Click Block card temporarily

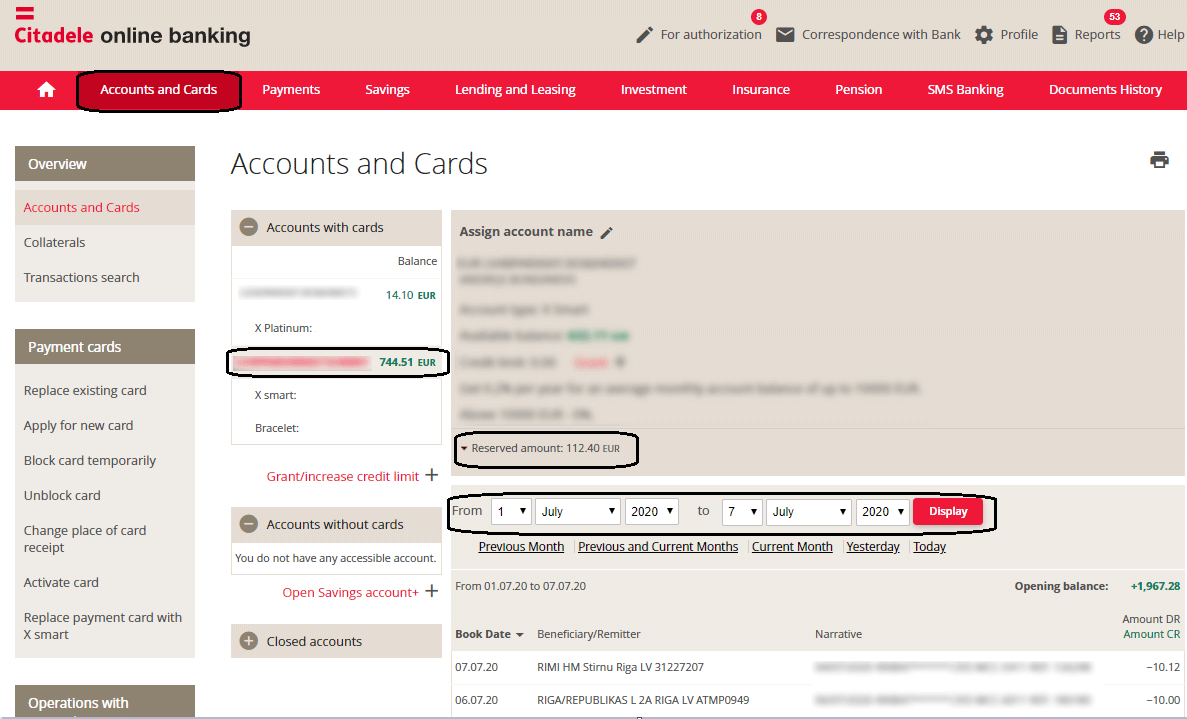[x=89, y=461]
